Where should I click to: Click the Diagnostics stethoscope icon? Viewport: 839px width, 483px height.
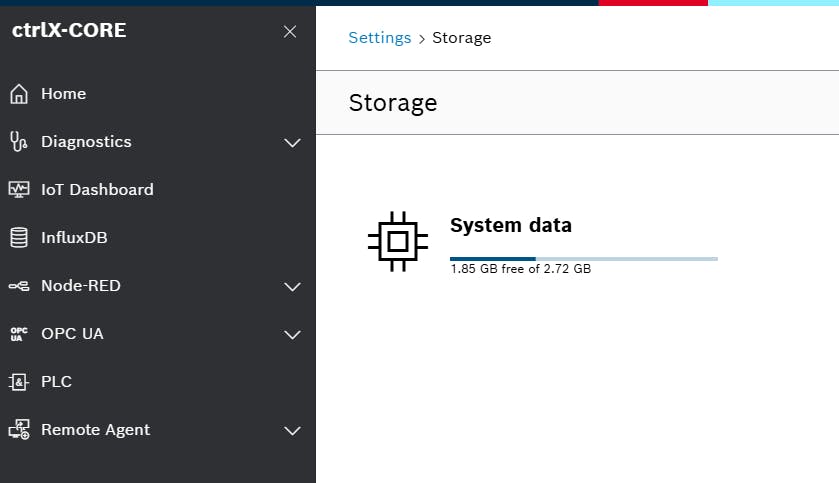pyautogui.click(x=18, y=142)
